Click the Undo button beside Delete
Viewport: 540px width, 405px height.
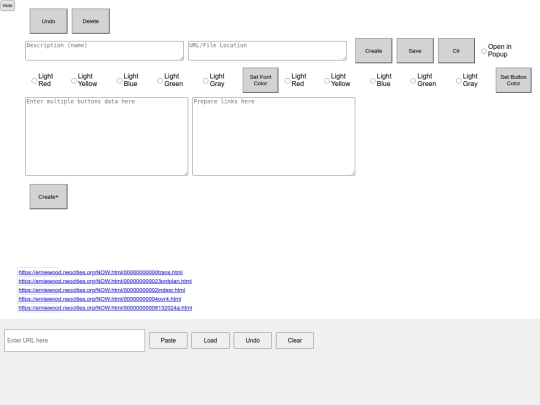point(49,21)
